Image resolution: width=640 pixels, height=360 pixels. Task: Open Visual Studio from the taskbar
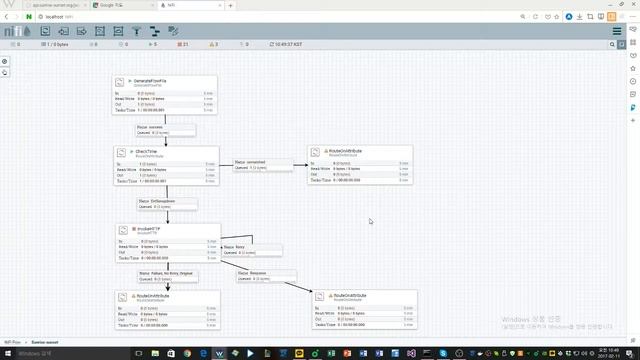coord(411,353)
